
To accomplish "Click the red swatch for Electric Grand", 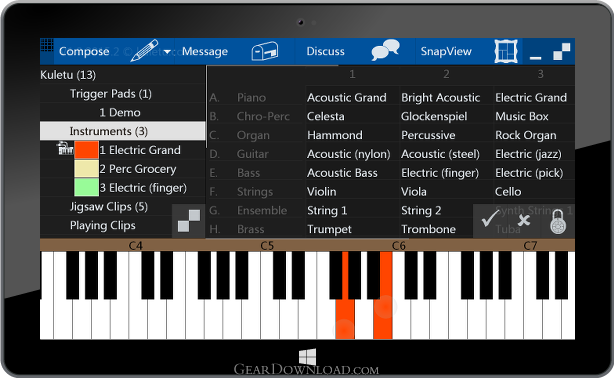I will coord(87,150).
